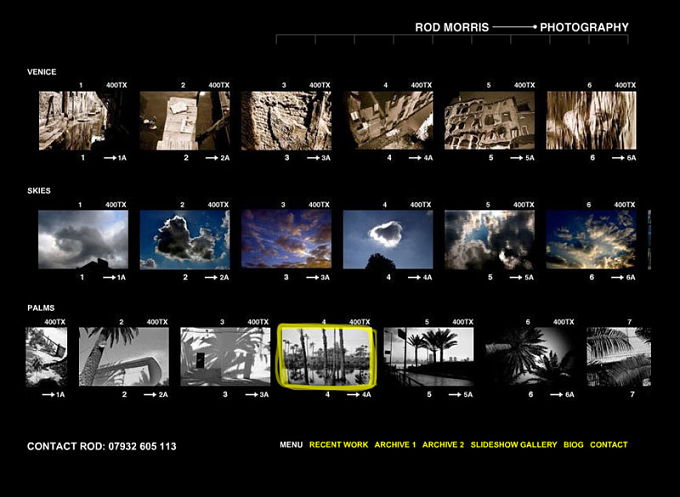Click the 6A arrow under Palms photo 6
The image size is (680, 497).
point(562,395)
